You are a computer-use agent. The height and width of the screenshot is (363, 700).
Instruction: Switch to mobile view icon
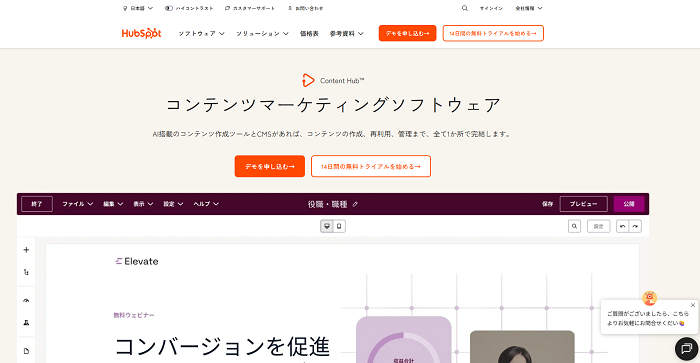(339, 226)
